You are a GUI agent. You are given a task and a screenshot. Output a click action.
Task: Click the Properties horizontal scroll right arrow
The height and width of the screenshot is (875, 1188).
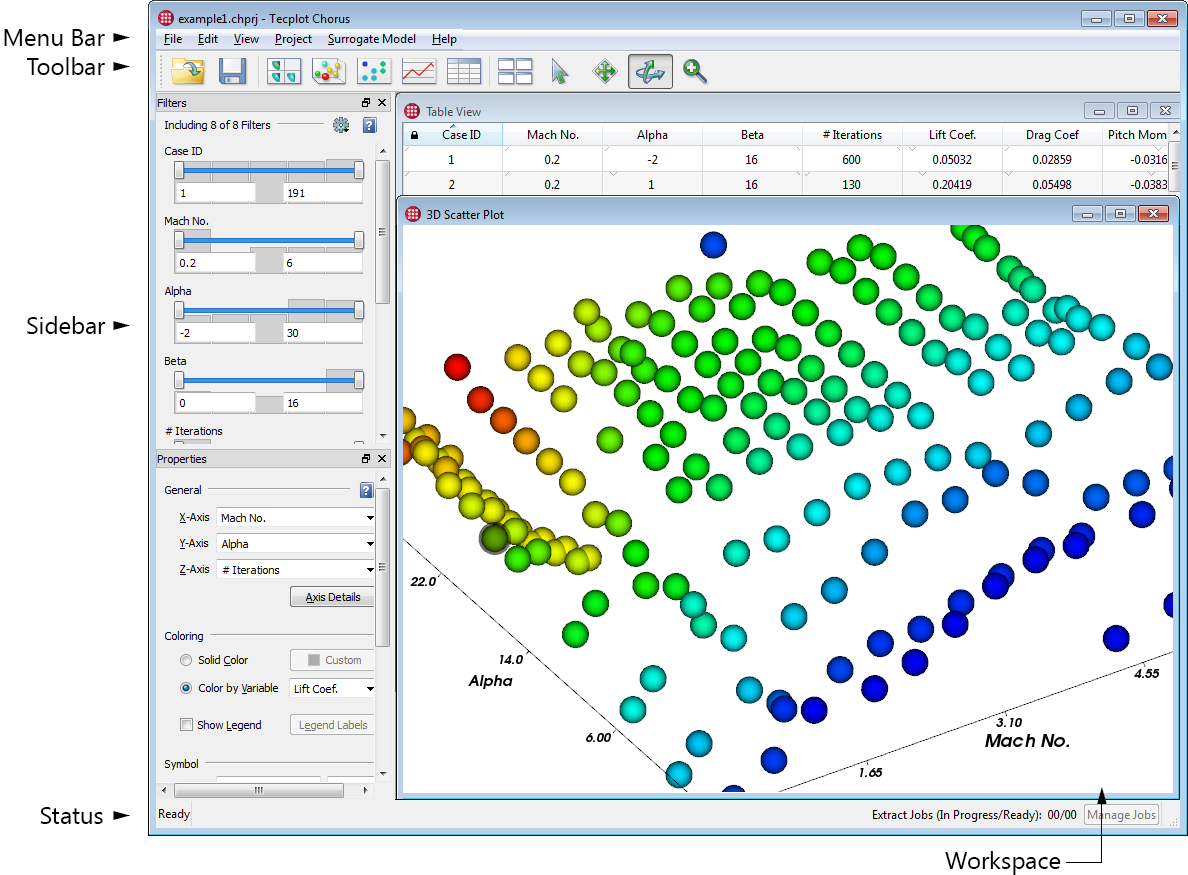point(366,790)
